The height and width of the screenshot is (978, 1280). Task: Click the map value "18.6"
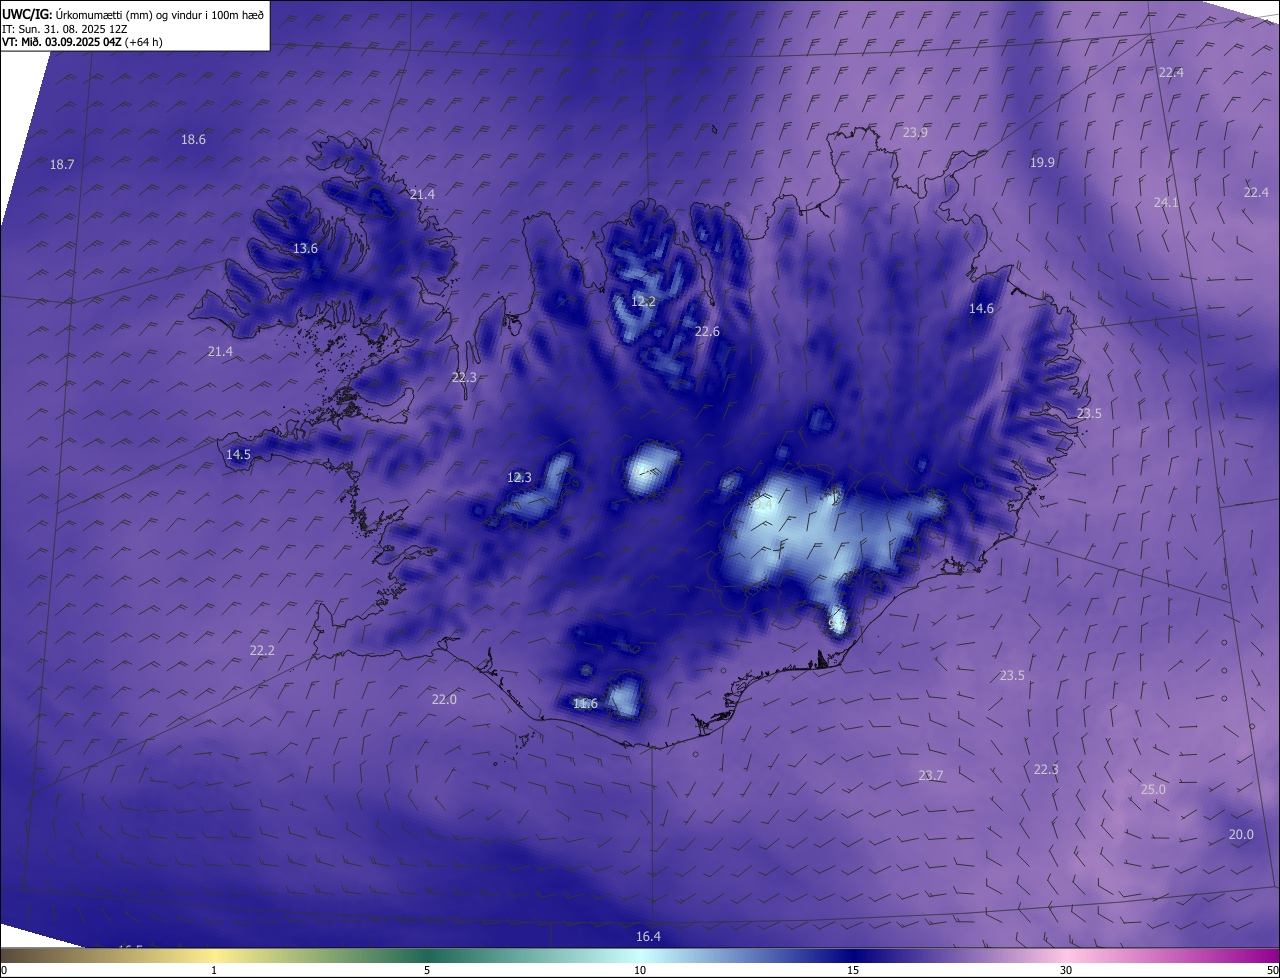click(x=193, y=140)
